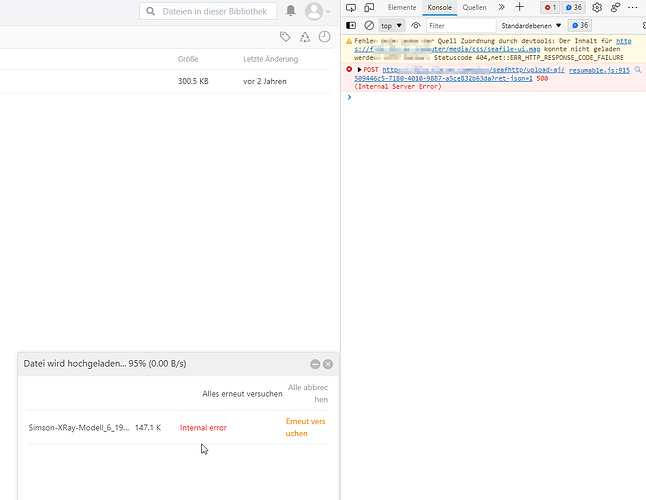
Task: Switch to the Quellen tab
Action: coord(474,7)
